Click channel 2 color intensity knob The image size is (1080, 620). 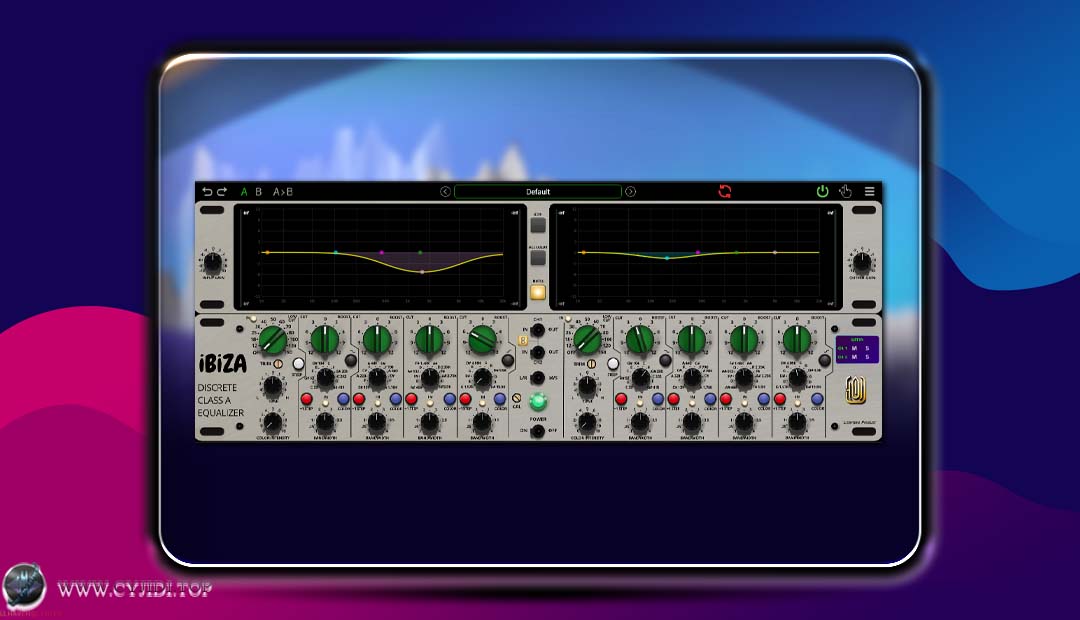[x=588, y=422]
